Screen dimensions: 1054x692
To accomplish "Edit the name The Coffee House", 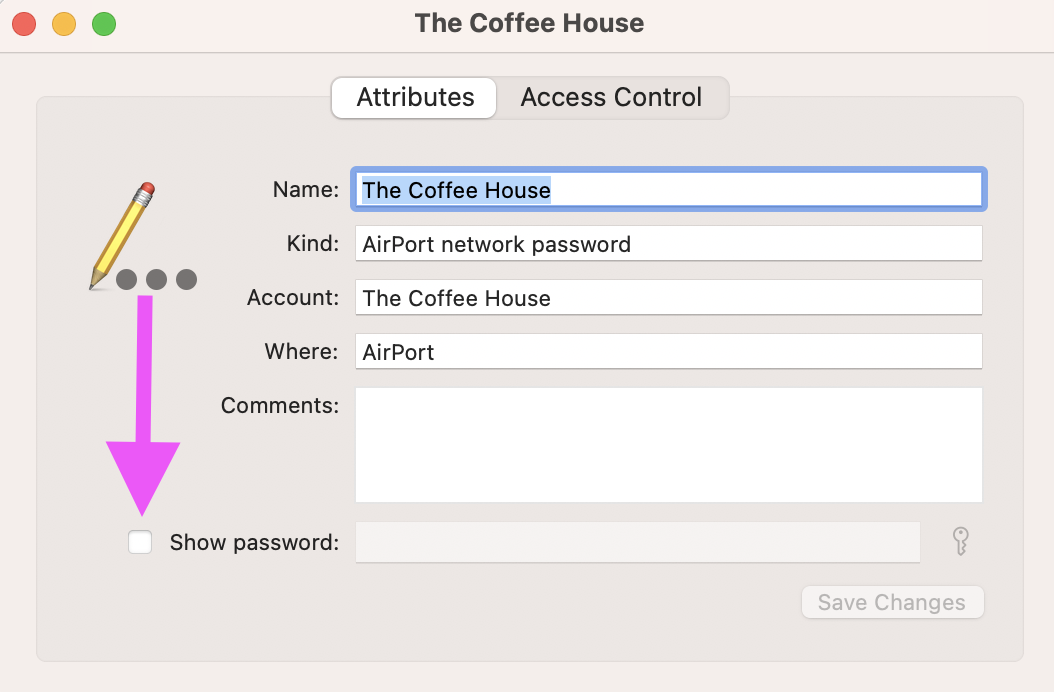I will coord(668,189).
